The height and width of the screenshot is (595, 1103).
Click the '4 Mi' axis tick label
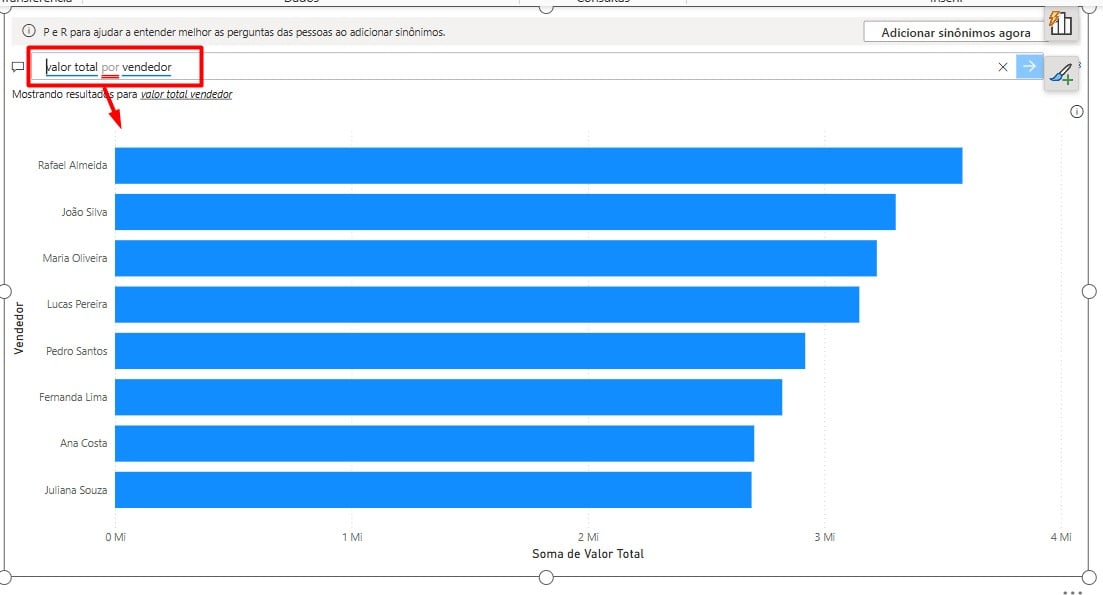coord(1061,537)
